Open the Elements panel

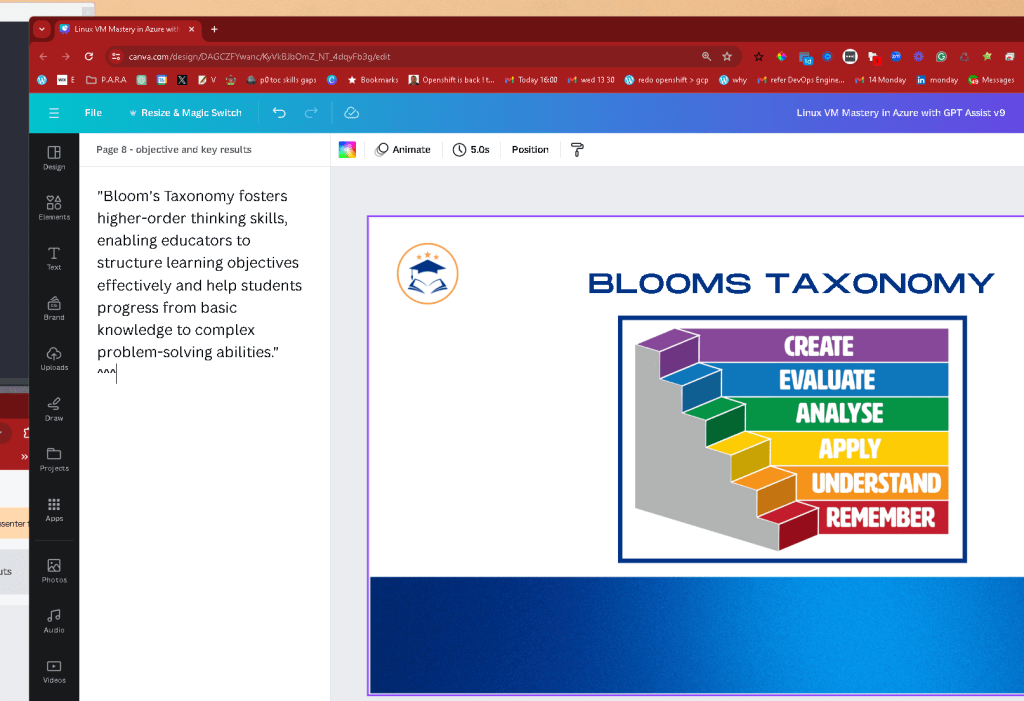[x=54, y=208]
